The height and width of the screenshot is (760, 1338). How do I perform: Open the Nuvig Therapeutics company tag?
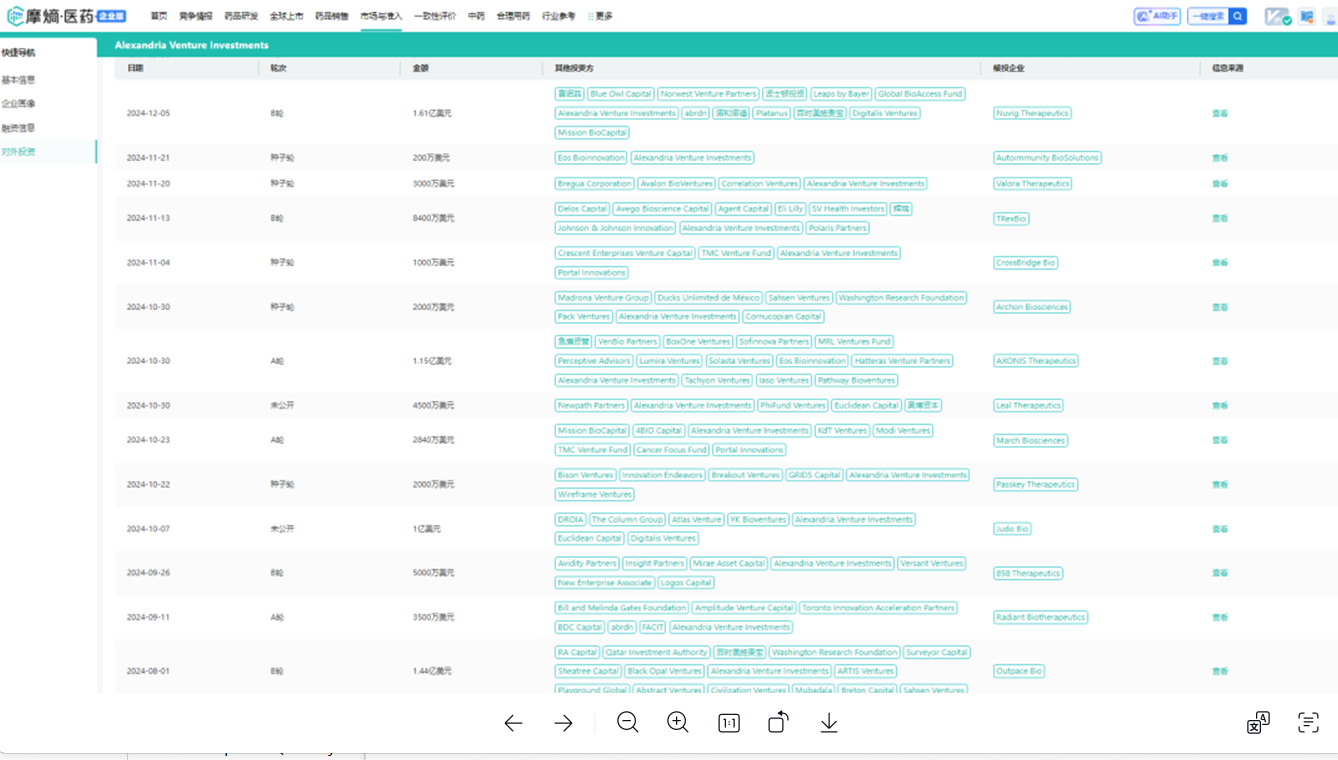tap(1032, 113)
